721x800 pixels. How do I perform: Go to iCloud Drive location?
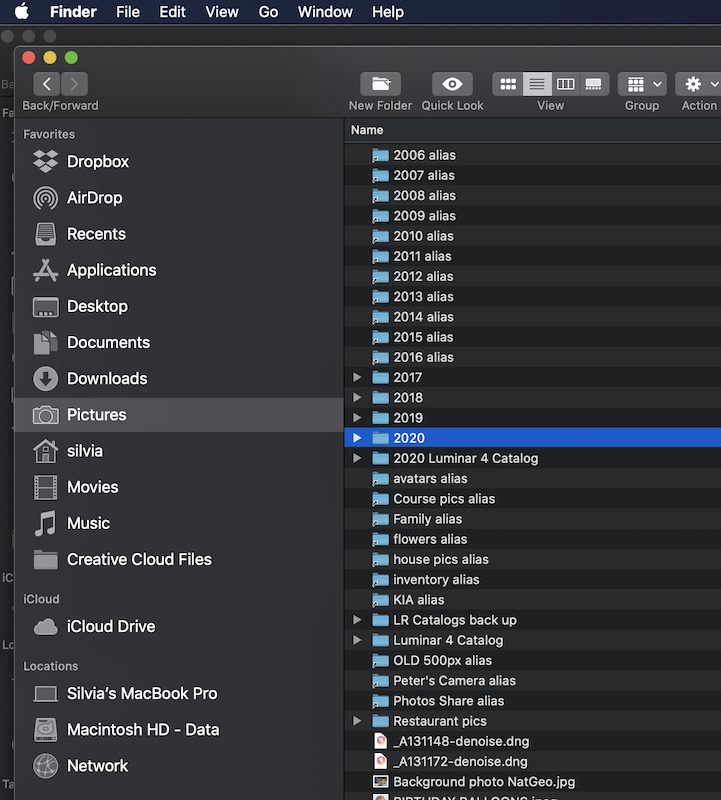pos(110,627)
